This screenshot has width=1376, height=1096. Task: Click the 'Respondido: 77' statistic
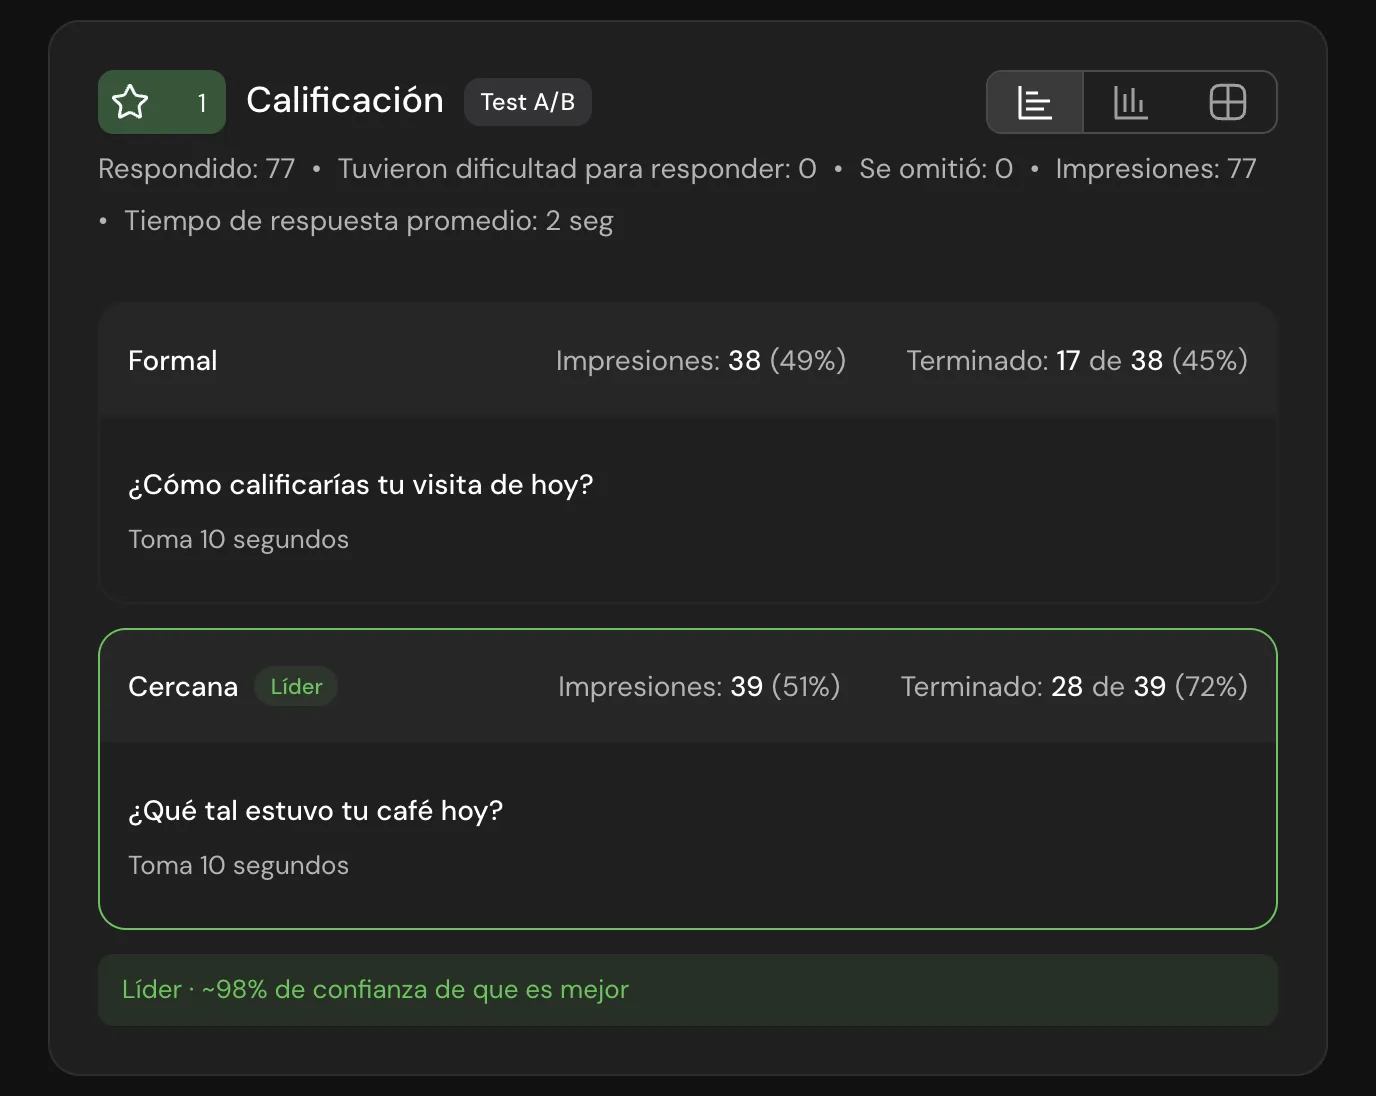(x=197, y=169)
